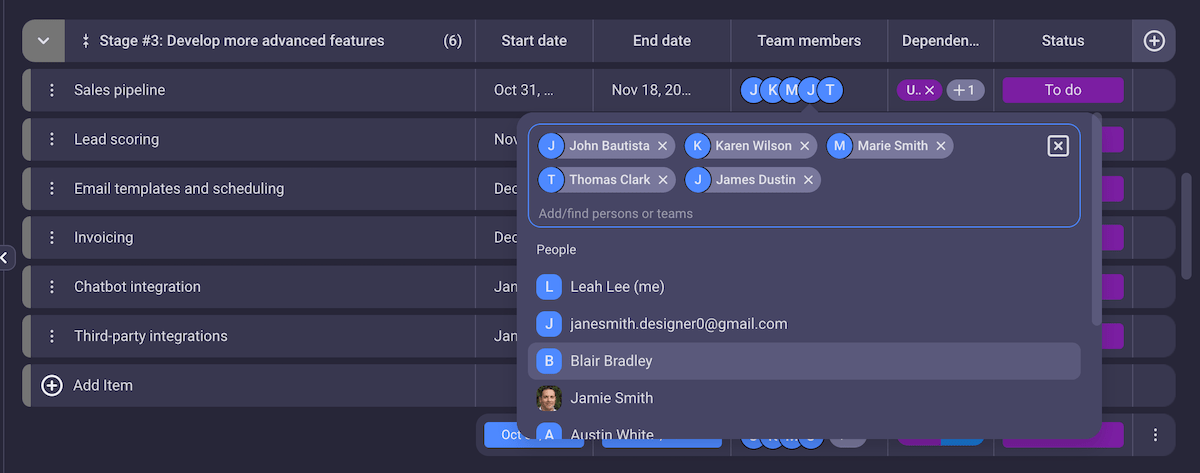Open the options menu for Invoicing row
The width and height of the screenshot is (1200, 473).
click(x=52, y=237)
